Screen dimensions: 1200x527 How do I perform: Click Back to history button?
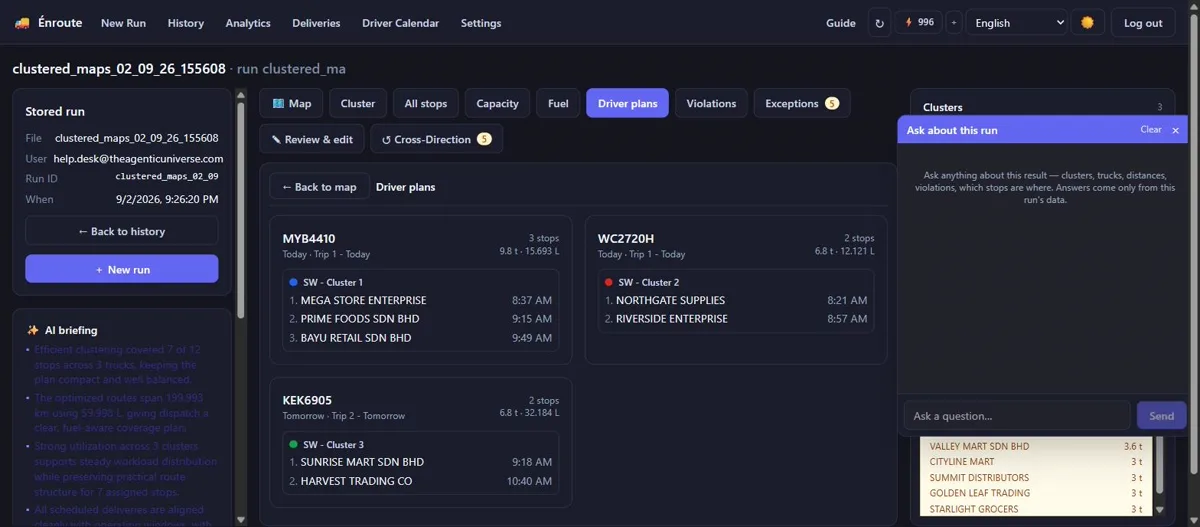tap(121, 231)
